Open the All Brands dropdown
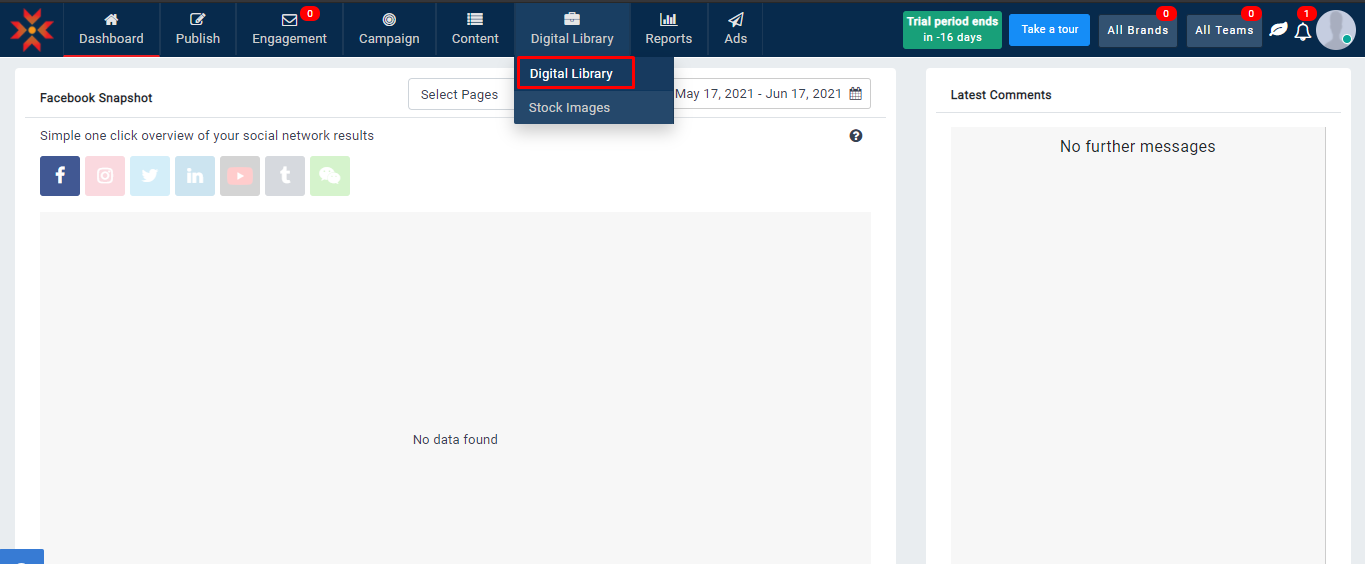 coord(1137,30)
